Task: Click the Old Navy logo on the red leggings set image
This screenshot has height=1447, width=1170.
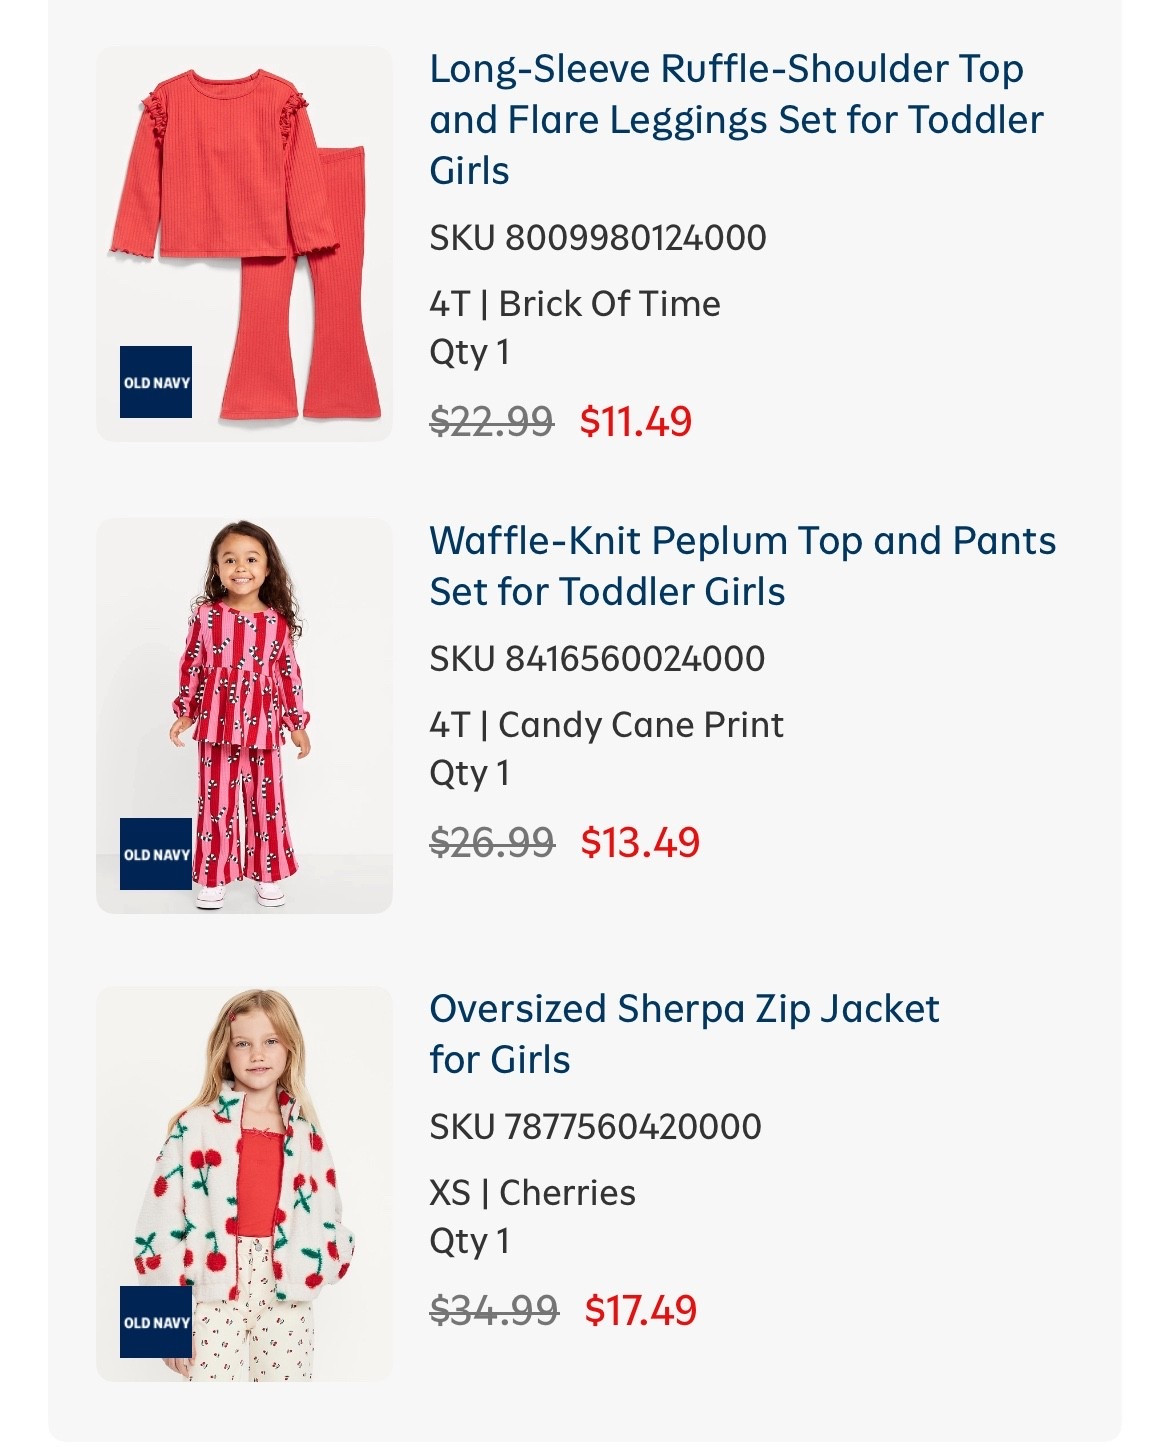Action: pos(155,382)
